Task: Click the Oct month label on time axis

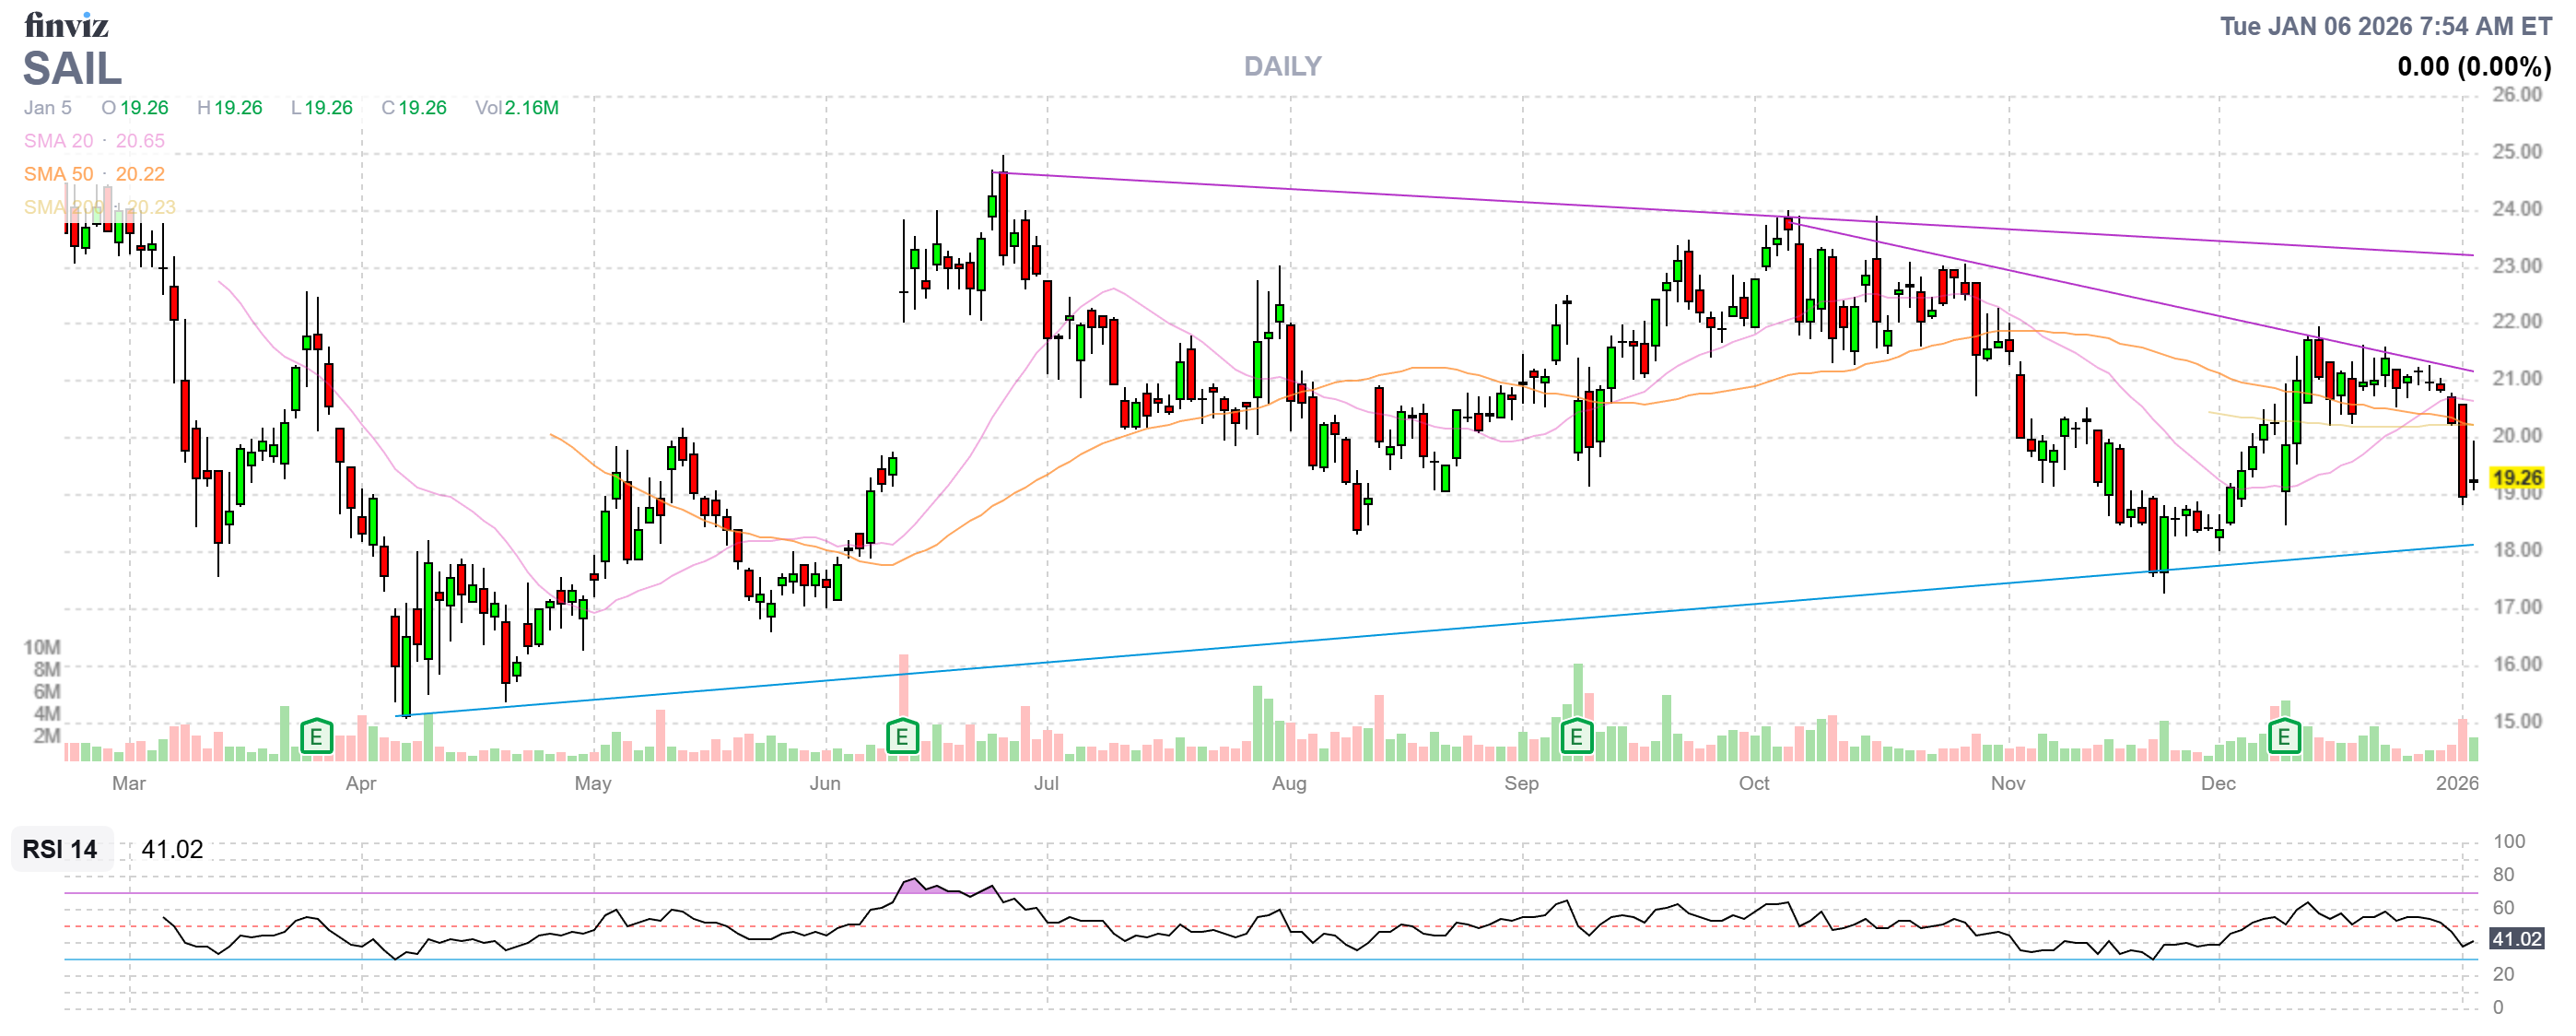Action: (1753, 783)
